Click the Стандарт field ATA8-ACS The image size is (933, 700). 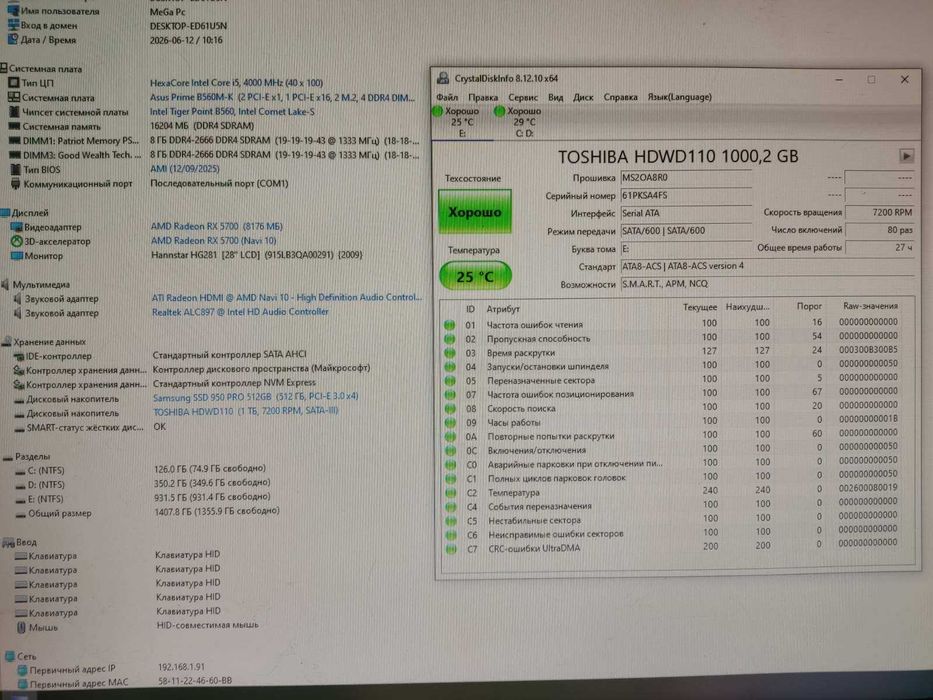point(767,266)
